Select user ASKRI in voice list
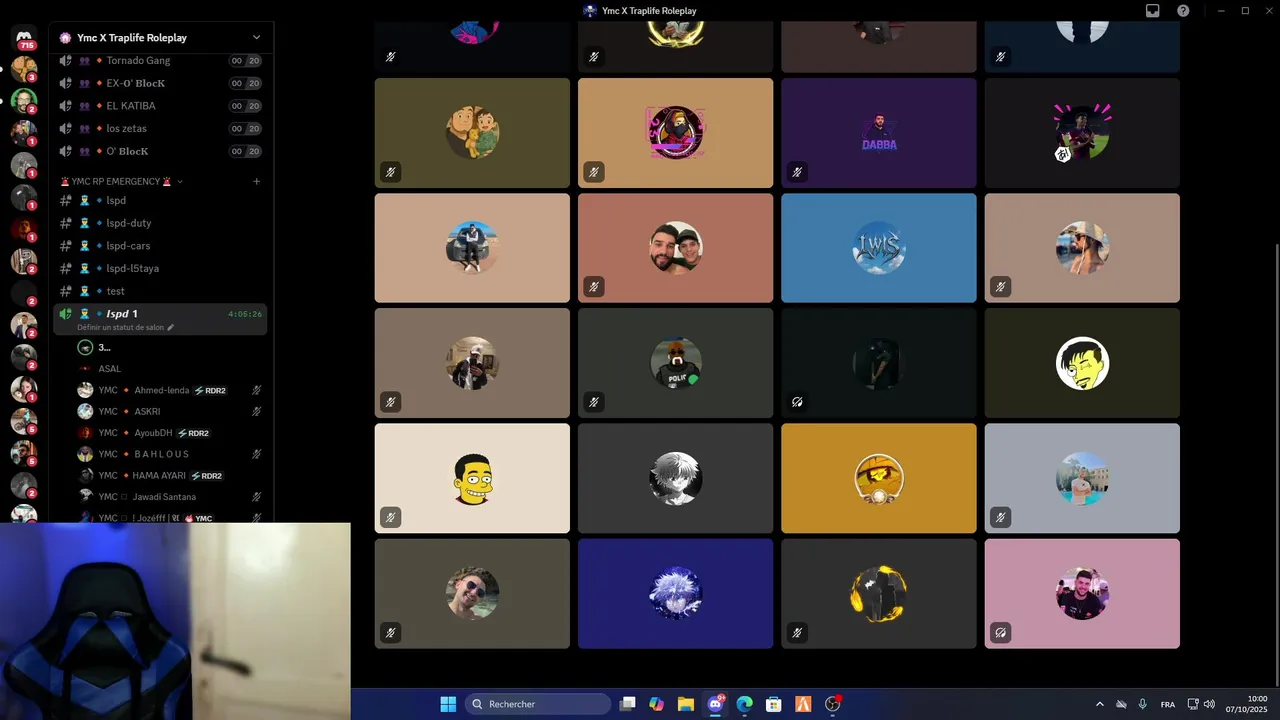Viewport: 1280px width, 720px height. pos(170,411)
